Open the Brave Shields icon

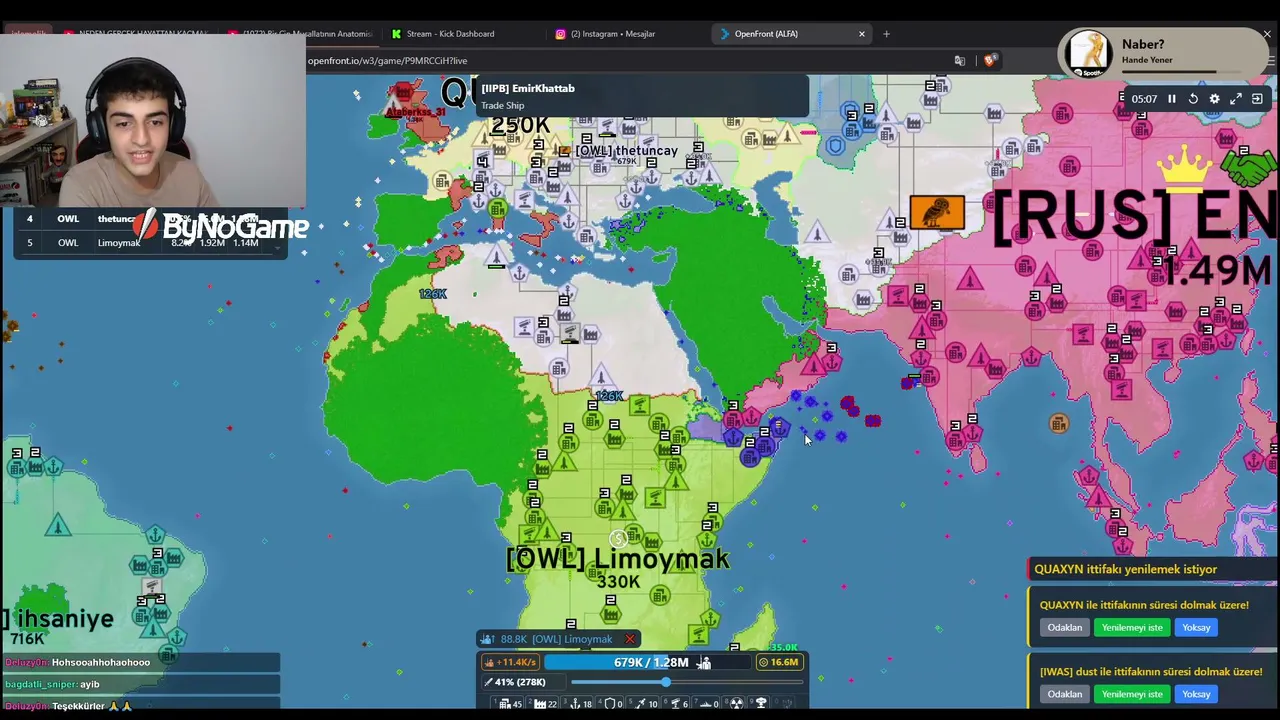coord(990,61)
